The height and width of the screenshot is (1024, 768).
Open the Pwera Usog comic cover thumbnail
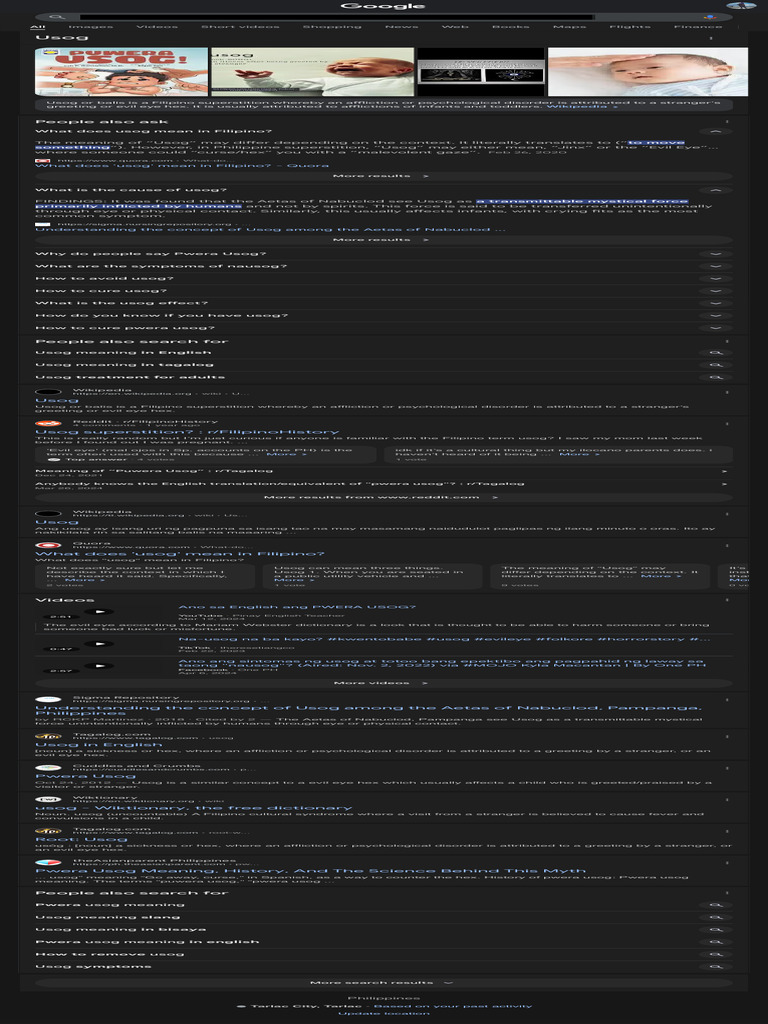[x=121, y=71]
